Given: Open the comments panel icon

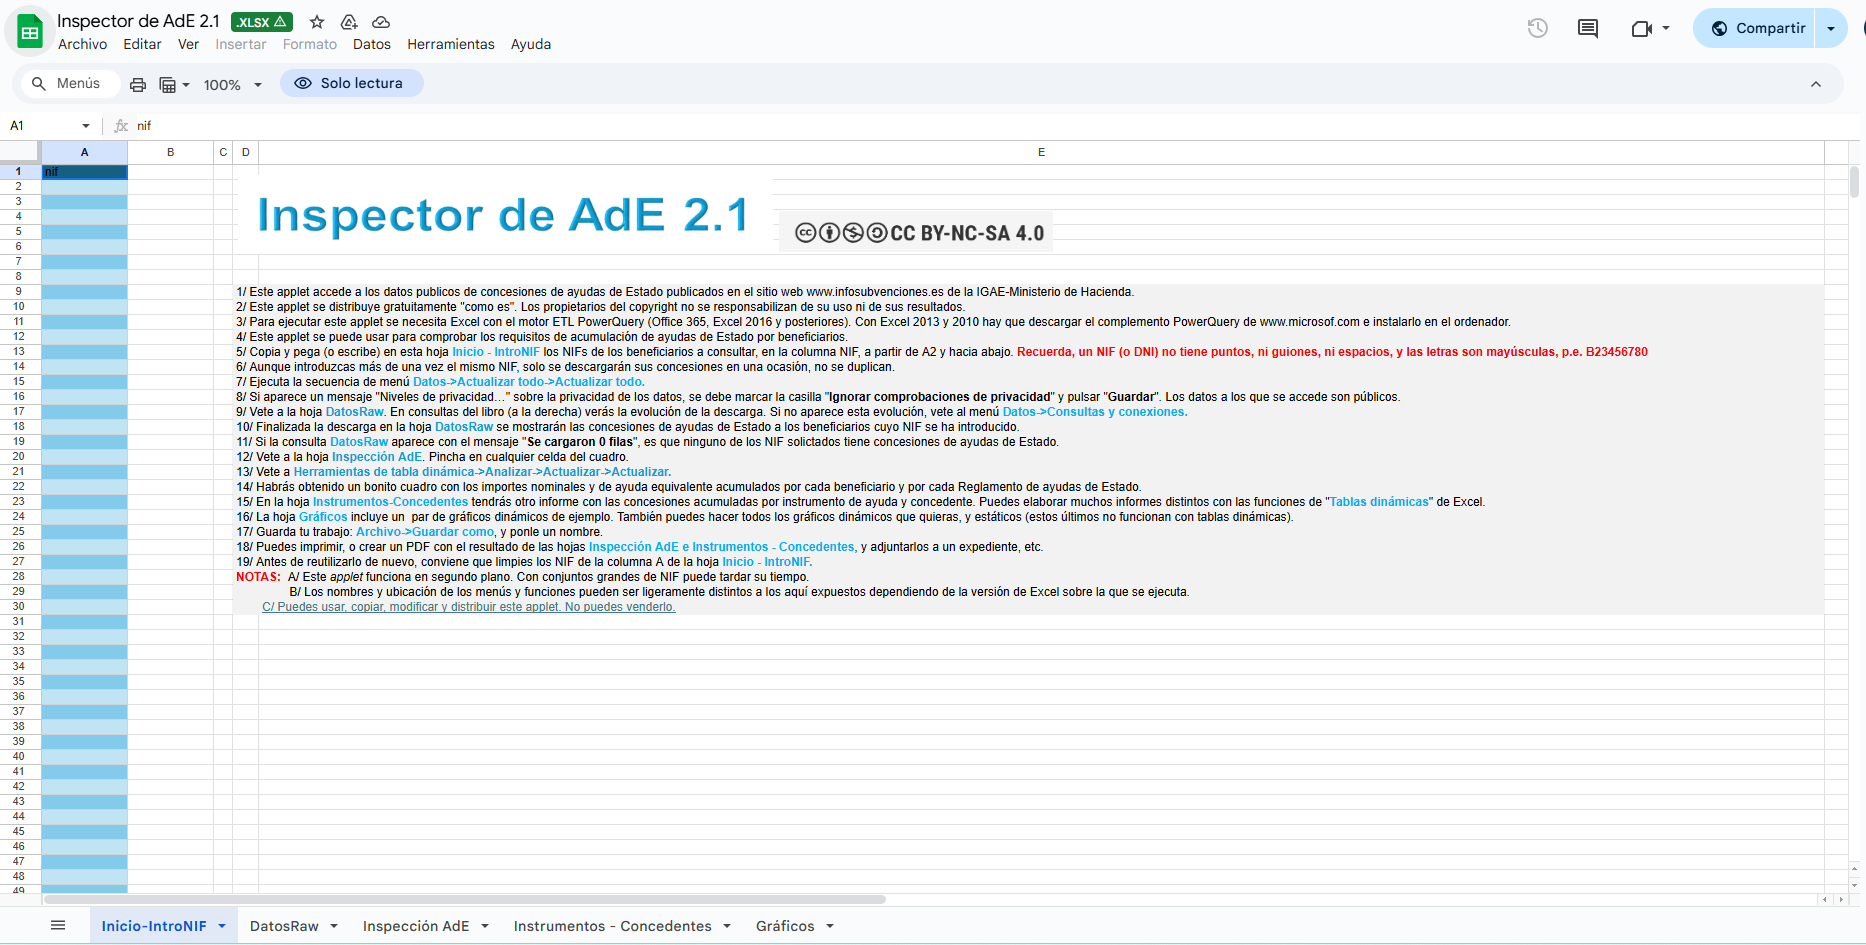Looking at the screenshot, I should pyautogui.click(x=1587, y=28).
